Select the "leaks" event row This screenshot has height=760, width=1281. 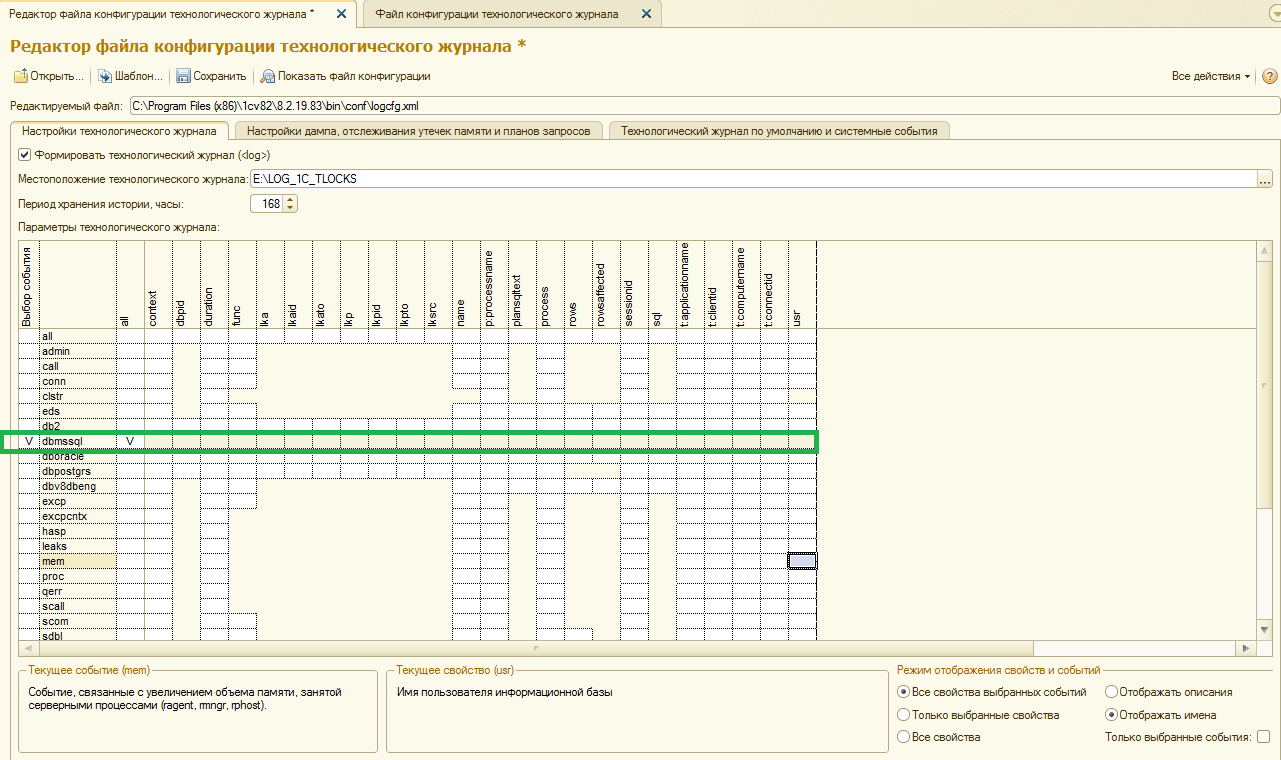coord(78,546)
